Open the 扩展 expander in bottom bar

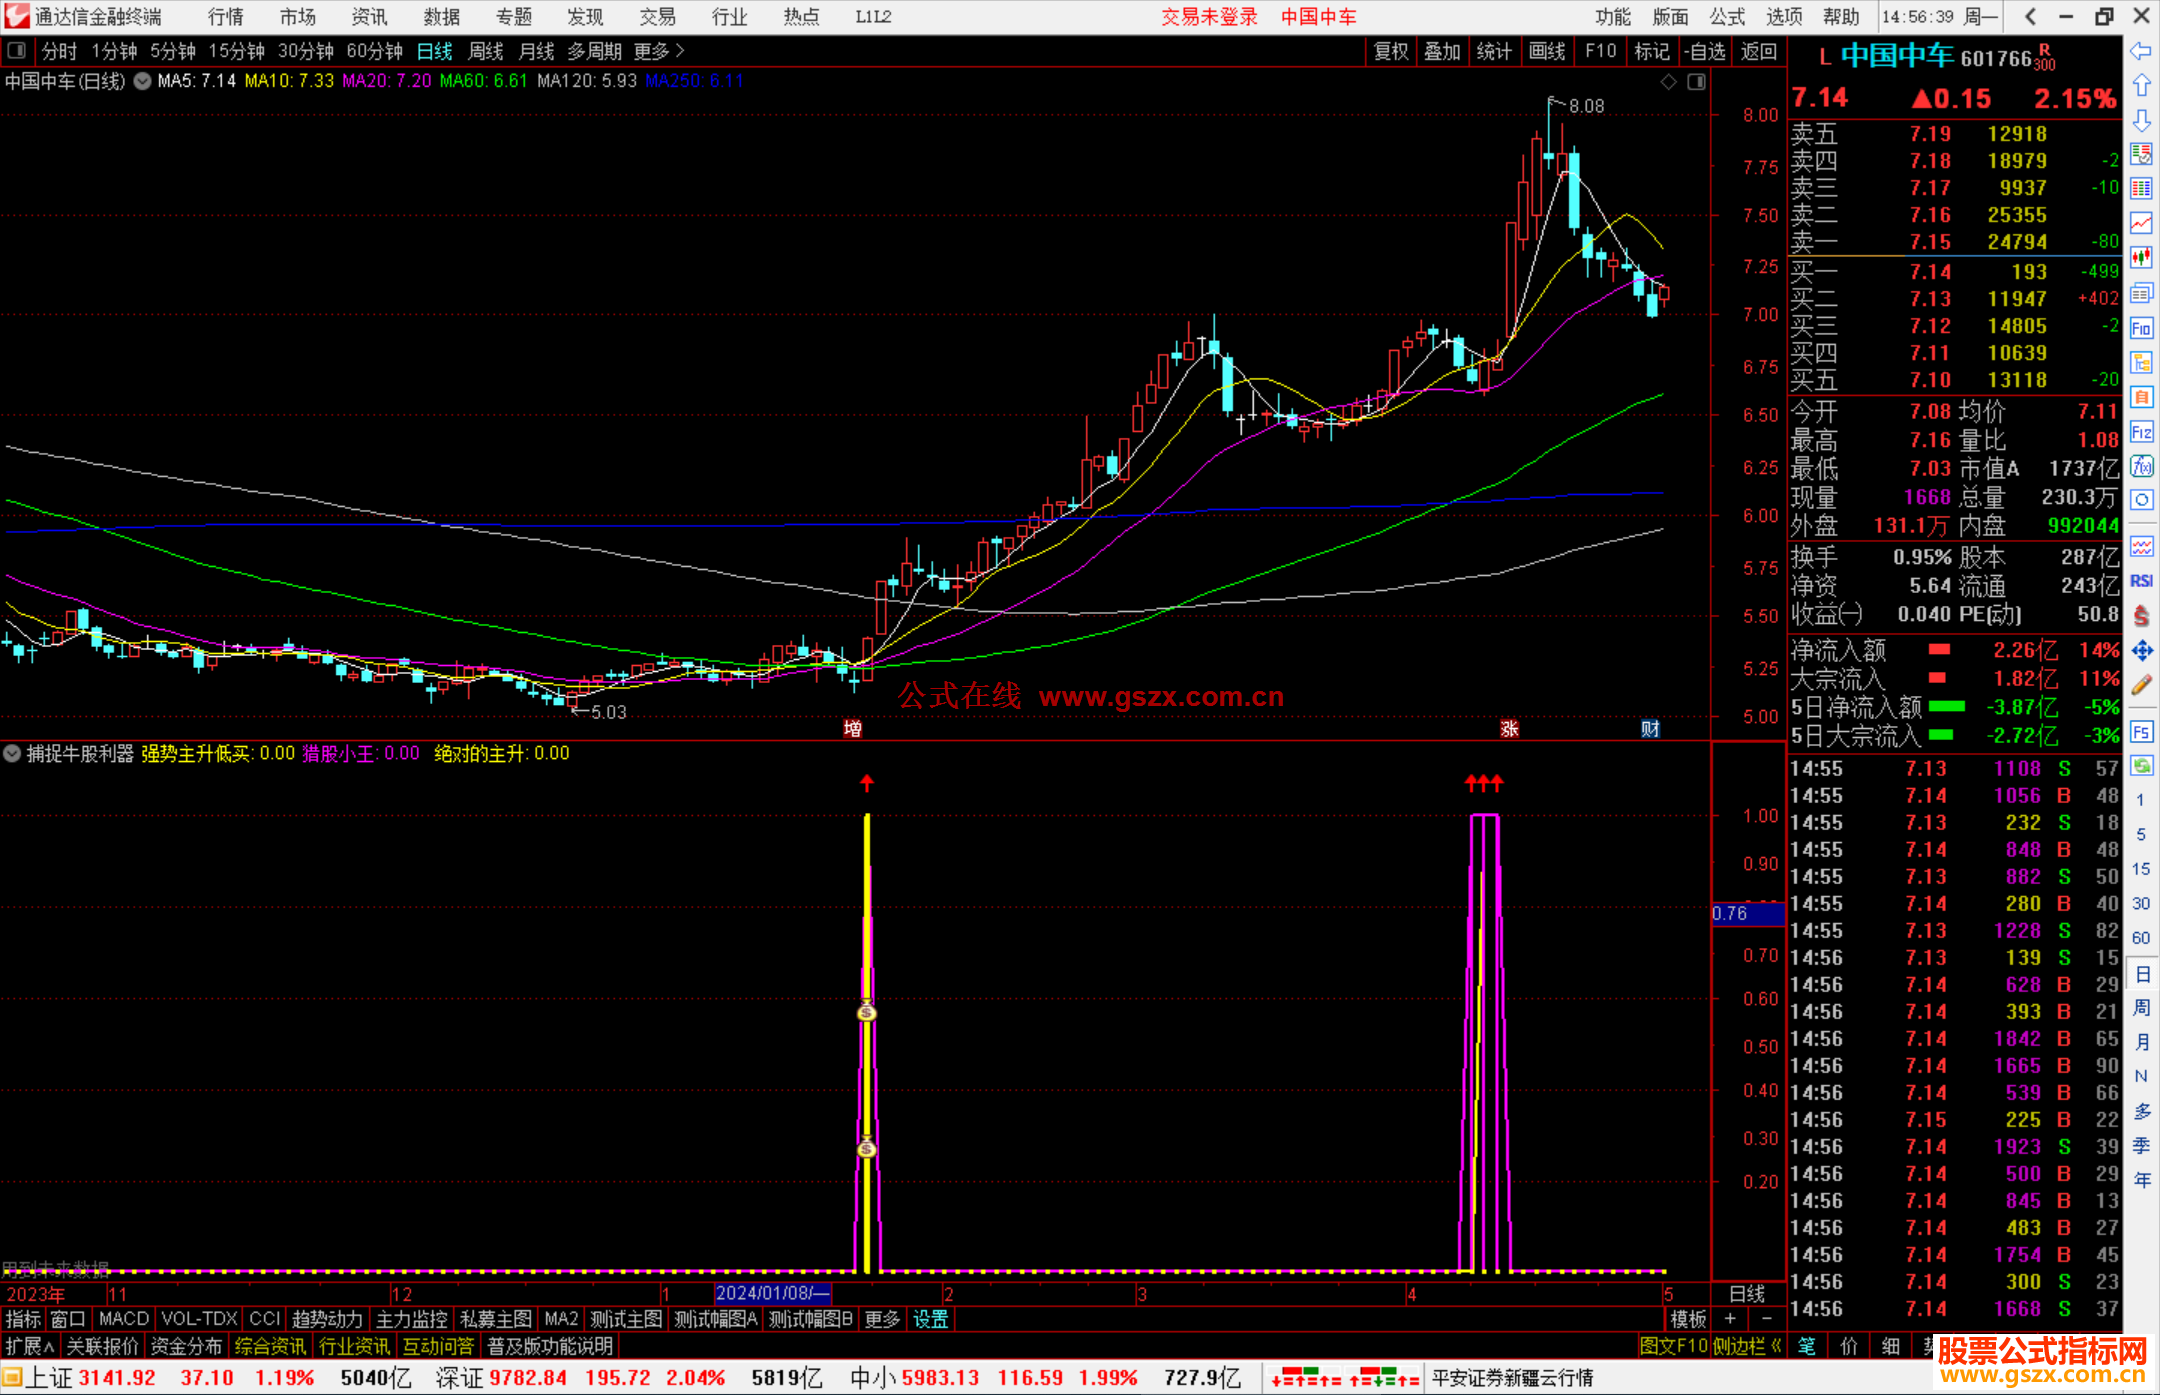coord(30,1346)
